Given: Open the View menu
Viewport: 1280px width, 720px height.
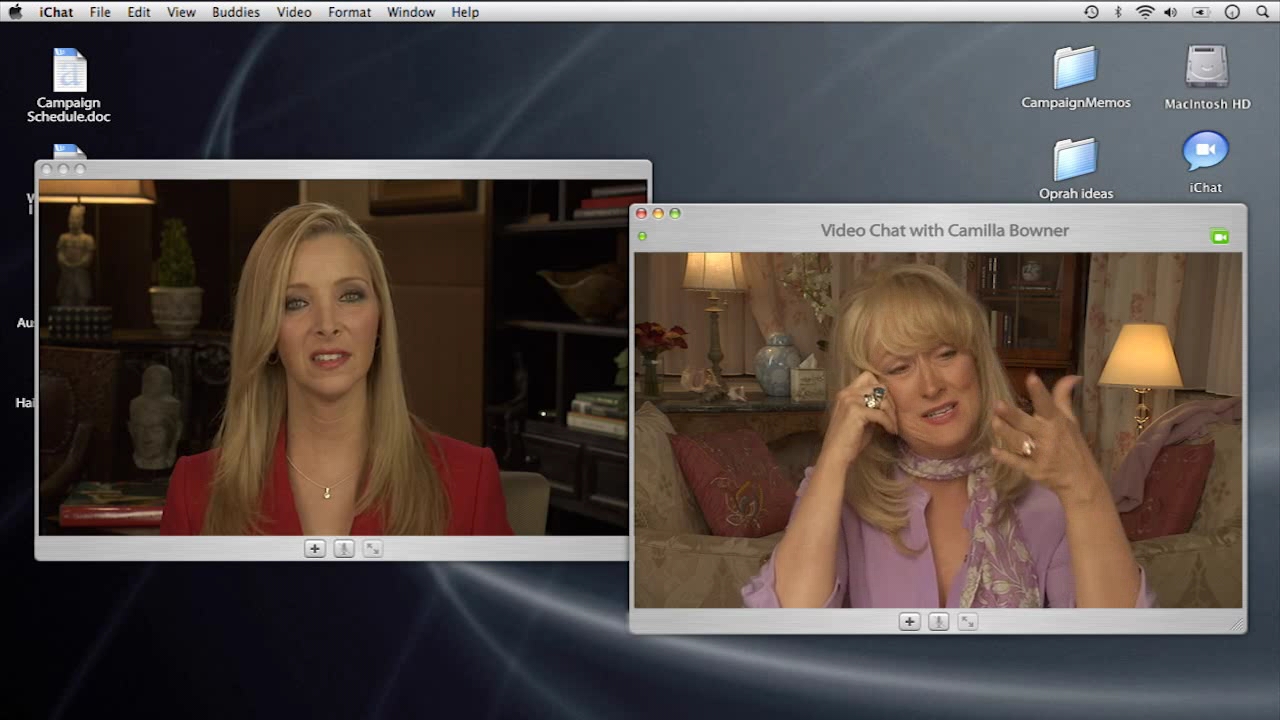Looking at the screenshot, I should tap(181, 12).
